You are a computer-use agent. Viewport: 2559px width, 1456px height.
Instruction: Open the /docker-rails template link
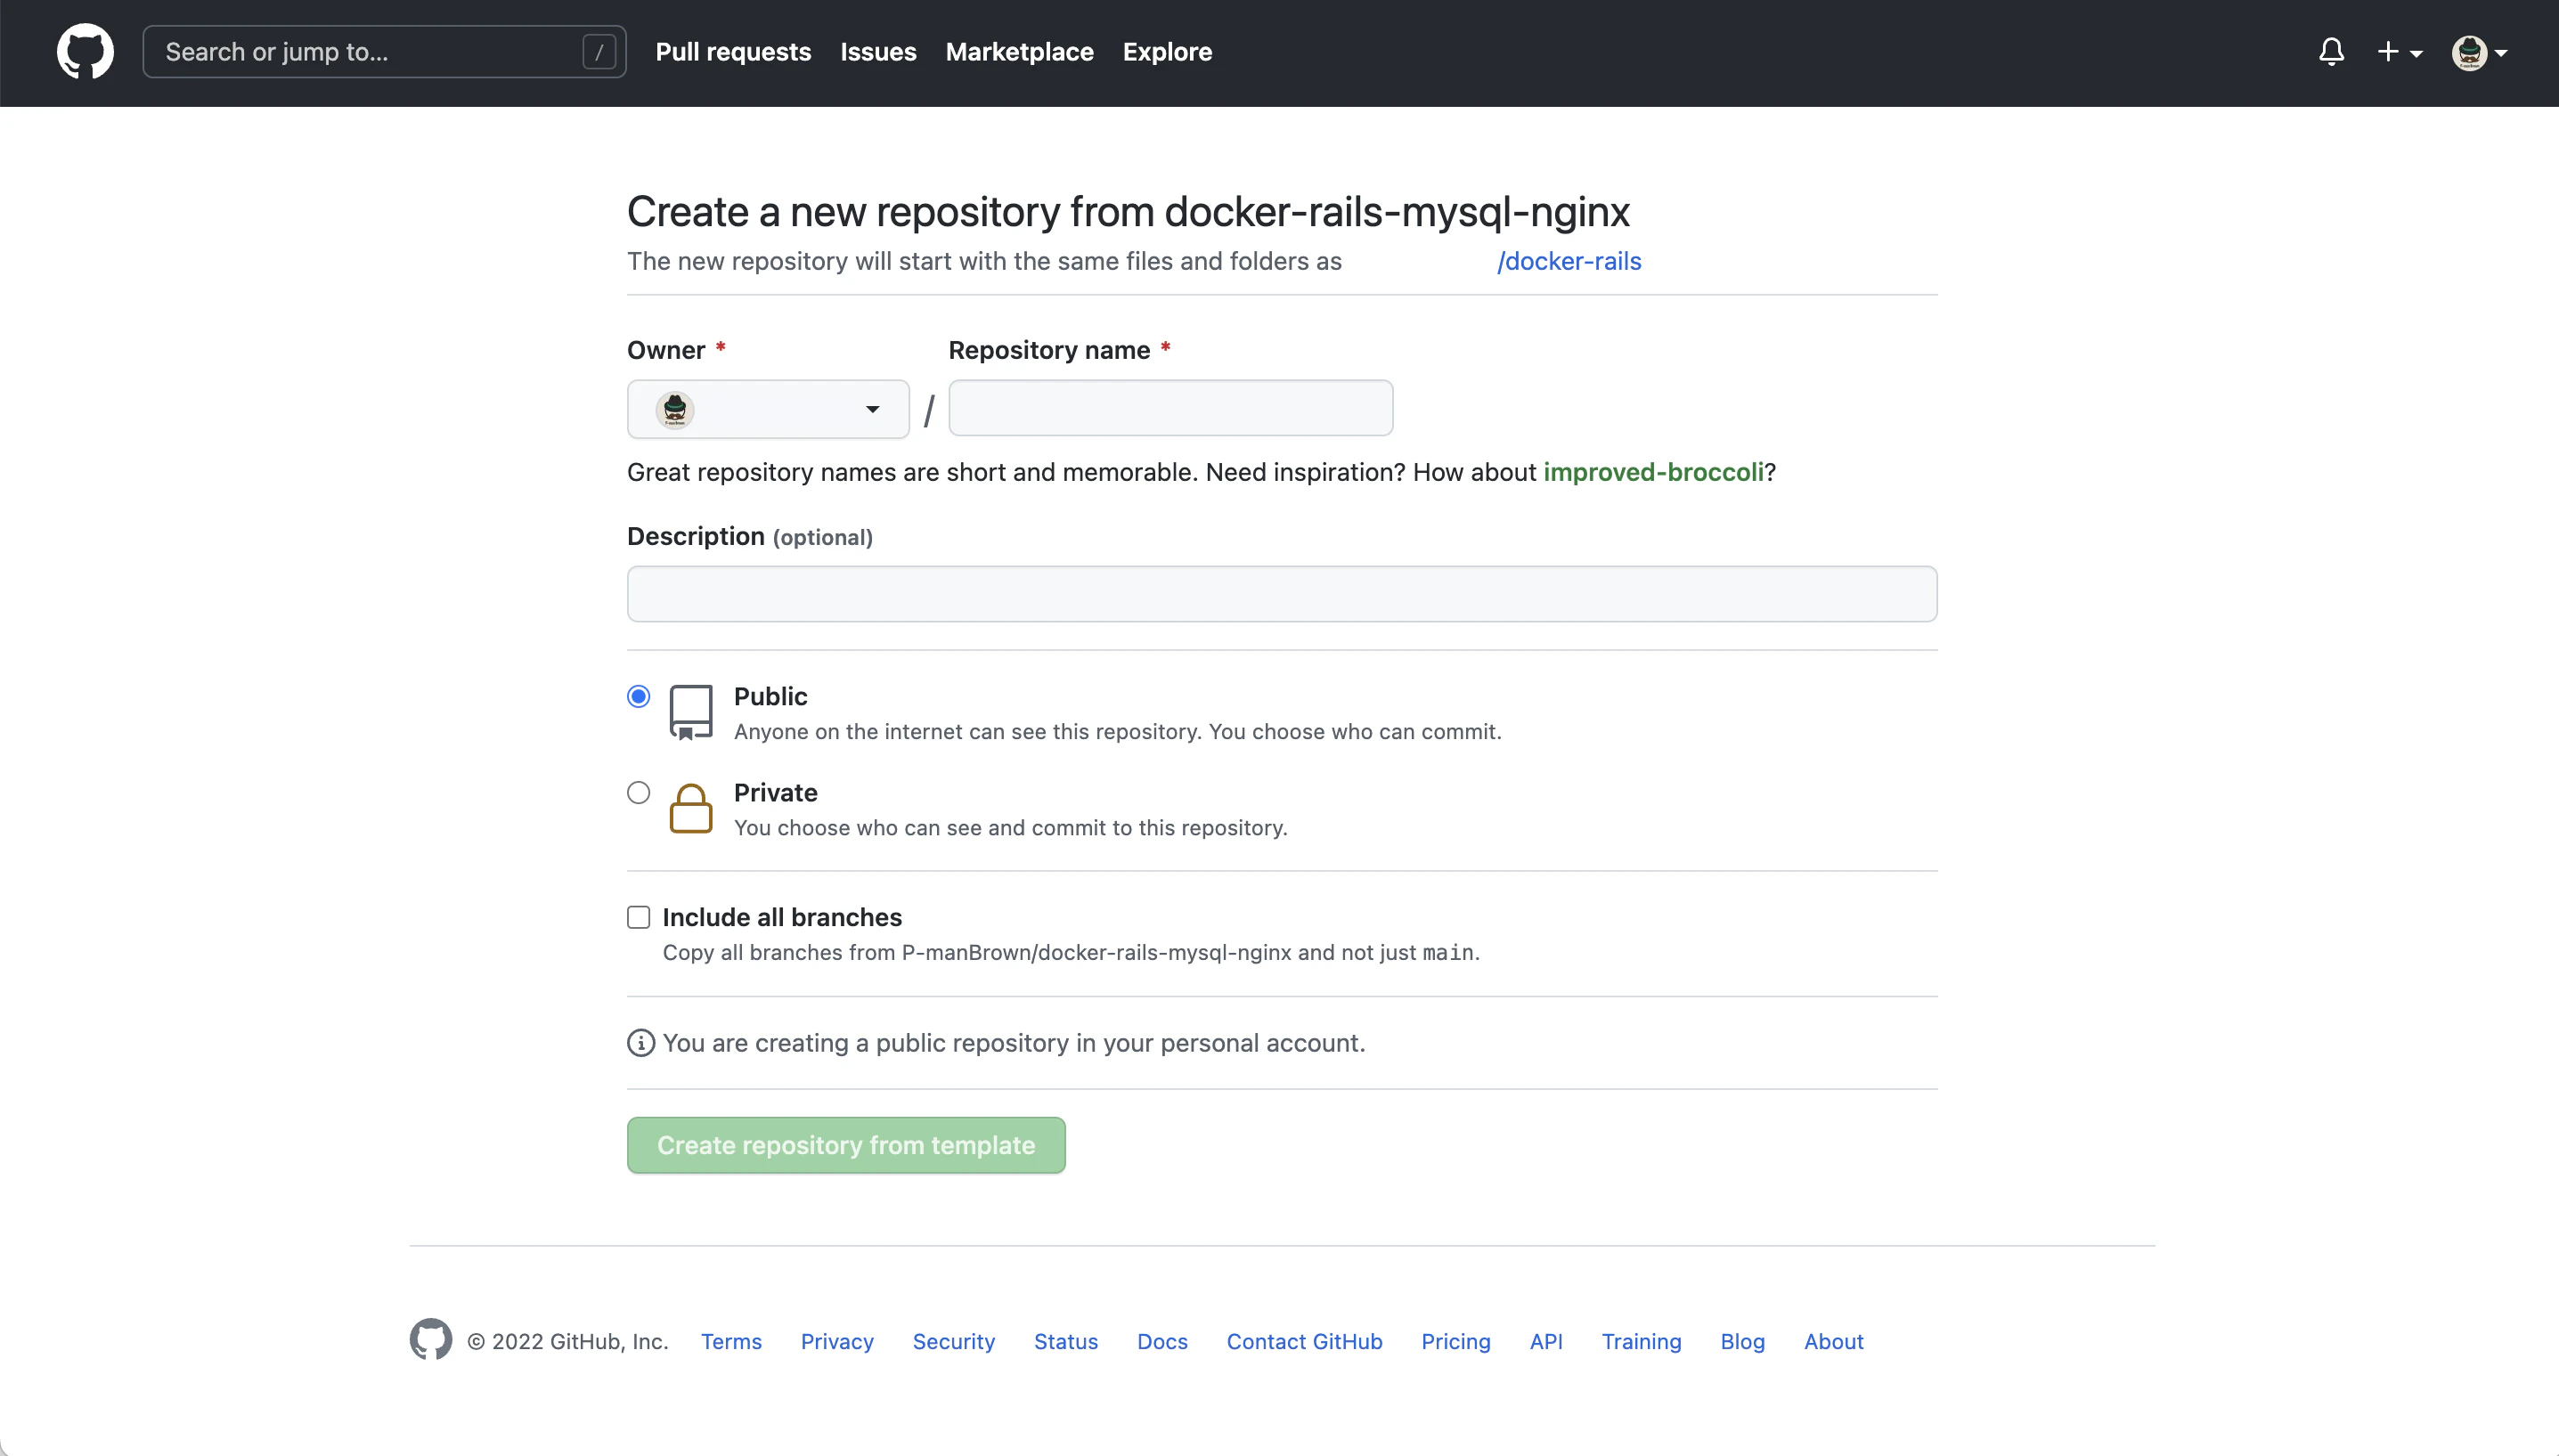coord(1569,261)
